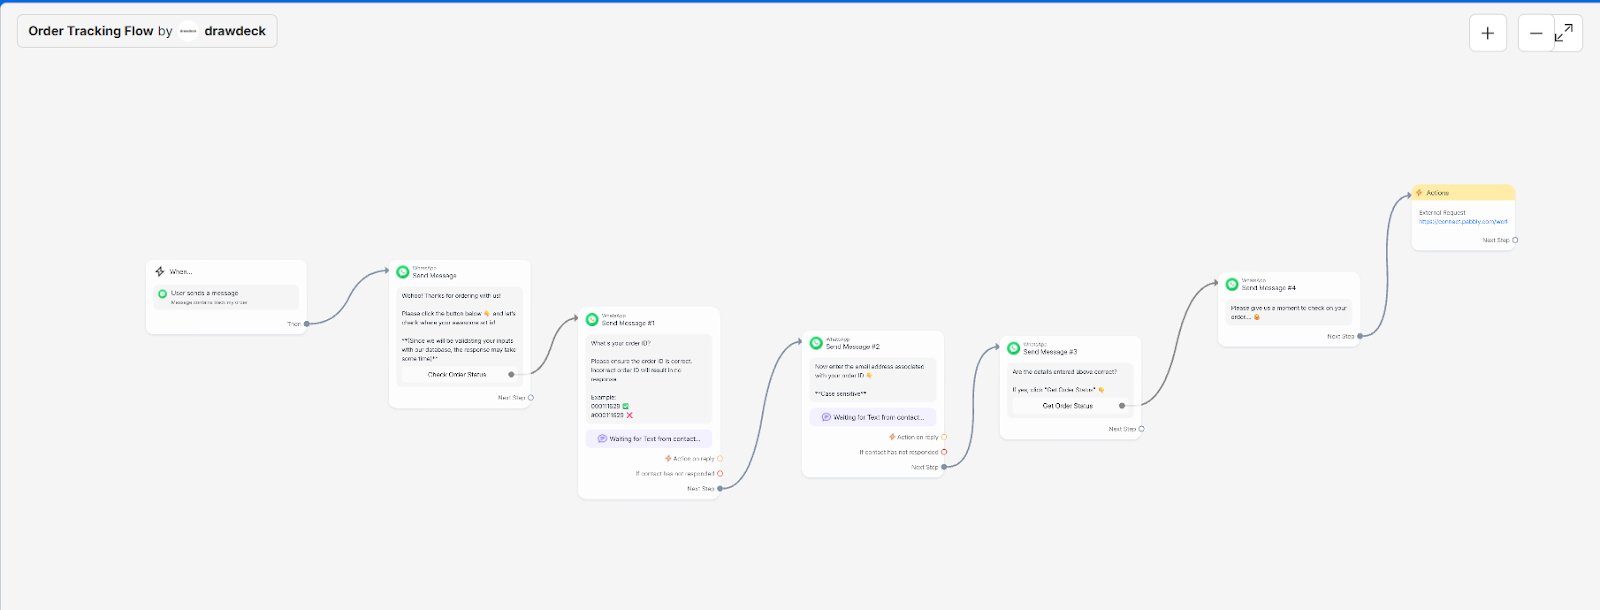Click 'Now enter the email address' message text

tap(869, 371)
